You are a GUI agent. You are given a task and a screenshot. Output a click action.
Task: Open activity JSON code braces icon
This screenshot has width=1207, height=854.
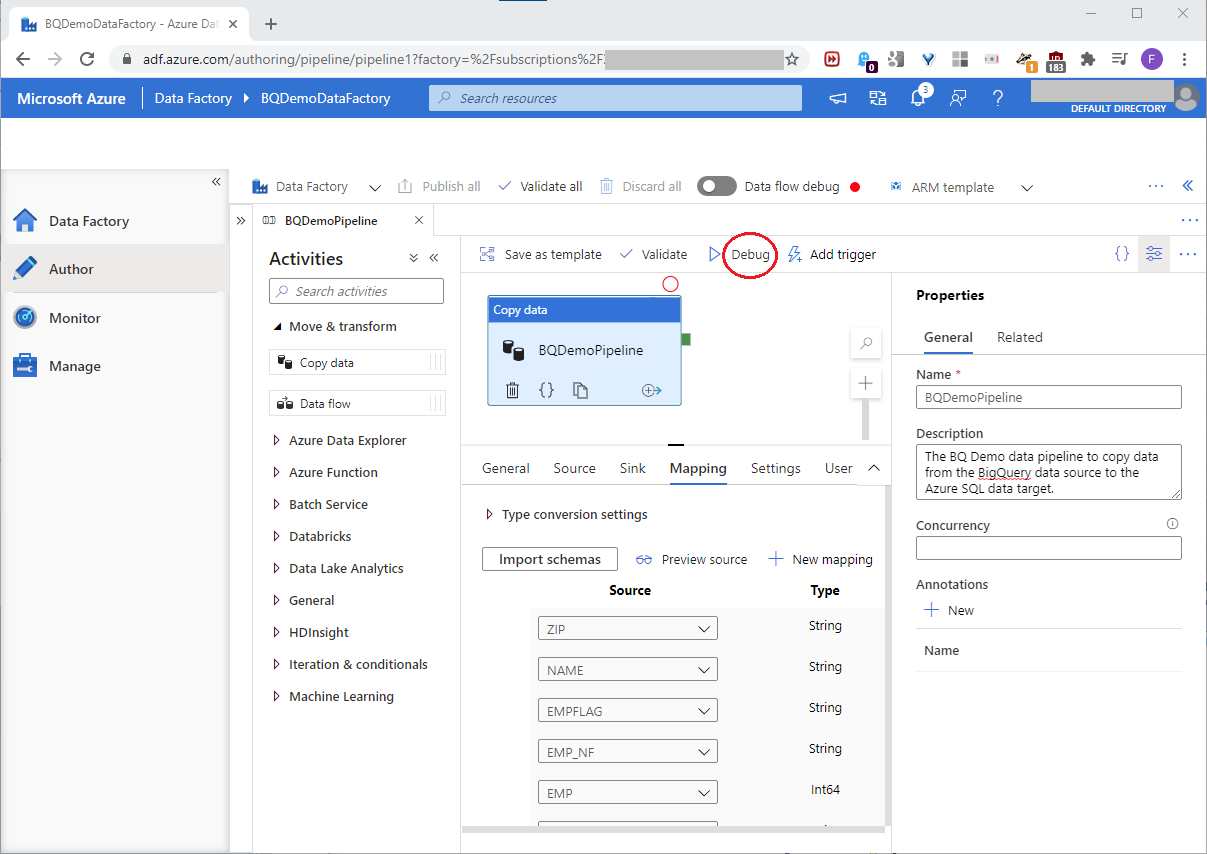546,390
